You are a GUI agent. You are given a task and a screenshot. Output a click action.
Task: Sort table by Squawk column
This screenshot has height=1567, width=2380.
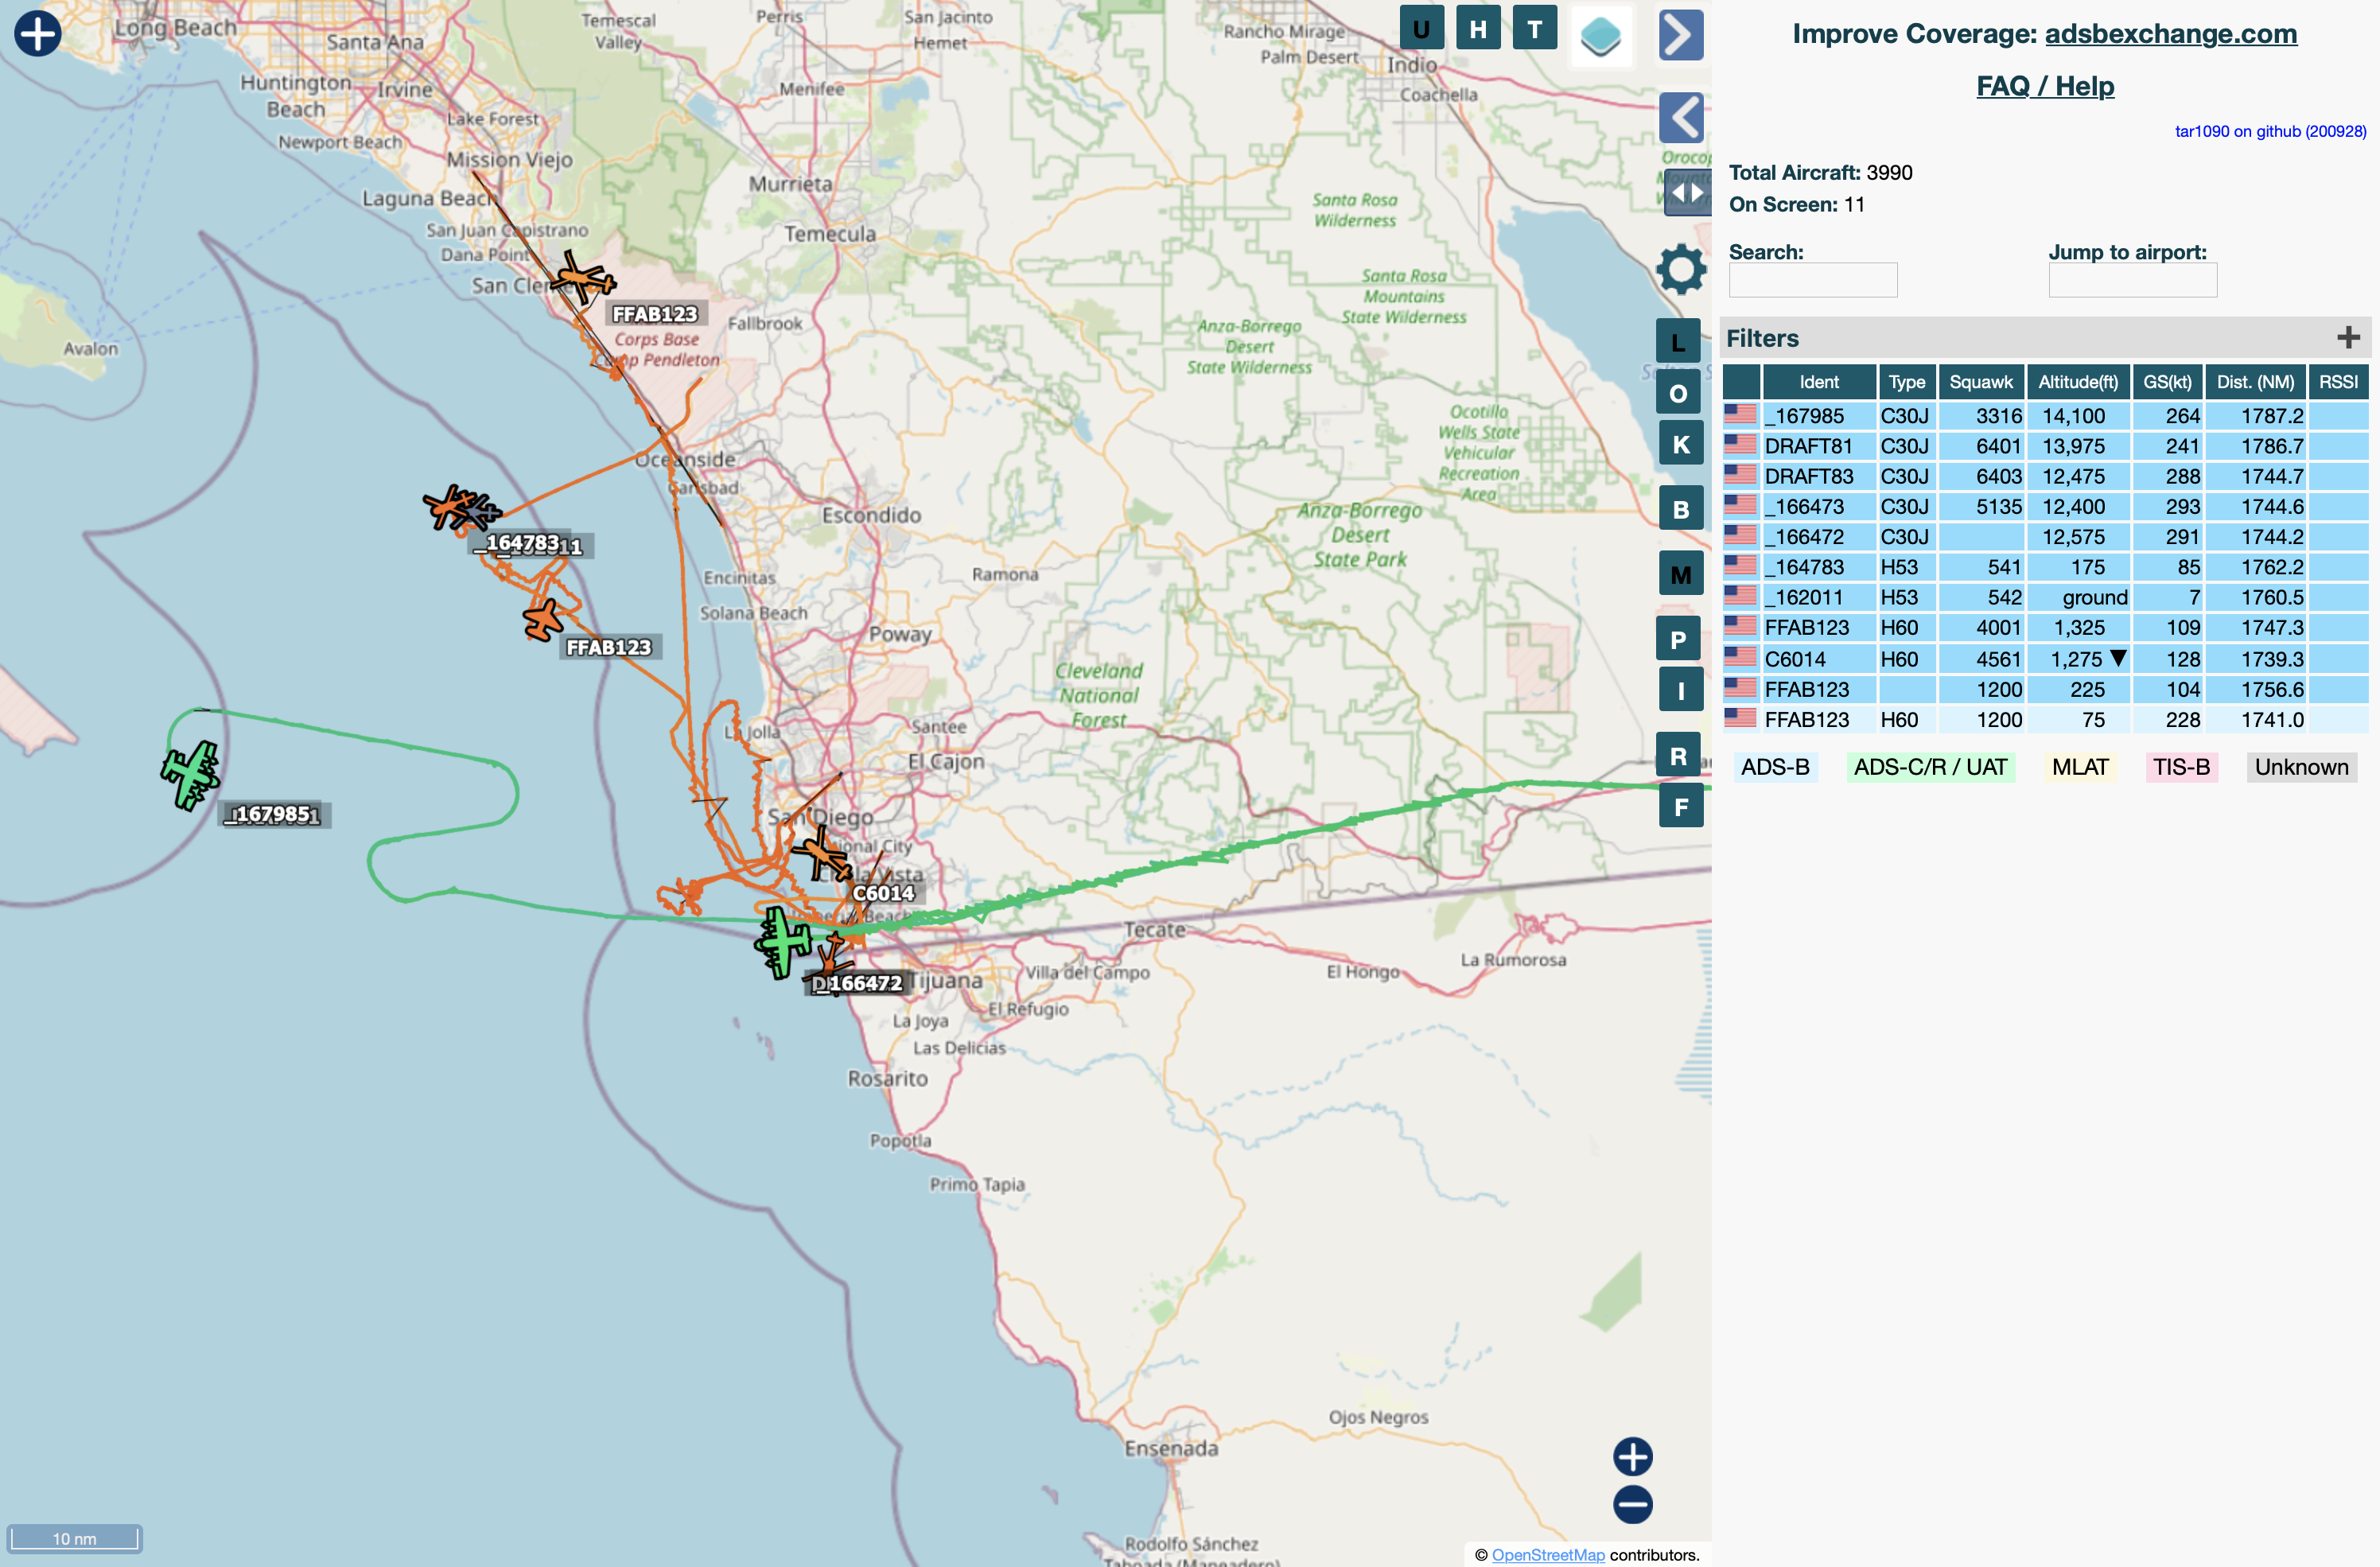(x=1981, y=382)
